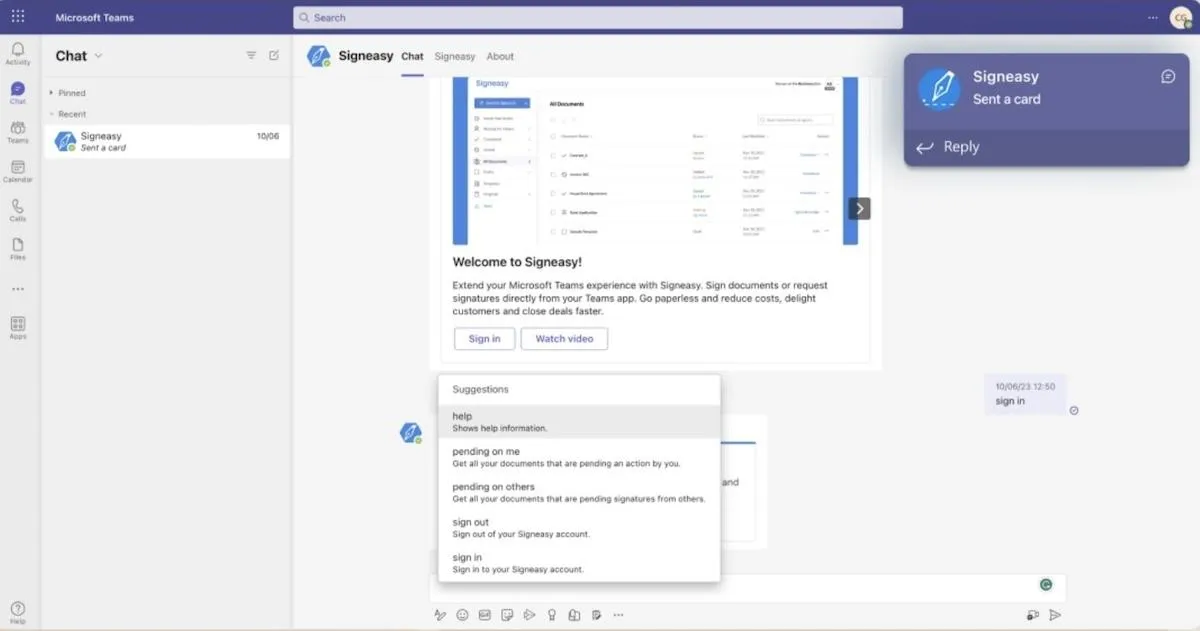Open Calls in the left rail
The width and height of the screenshot is (1200, 631).
coord(18,210)
